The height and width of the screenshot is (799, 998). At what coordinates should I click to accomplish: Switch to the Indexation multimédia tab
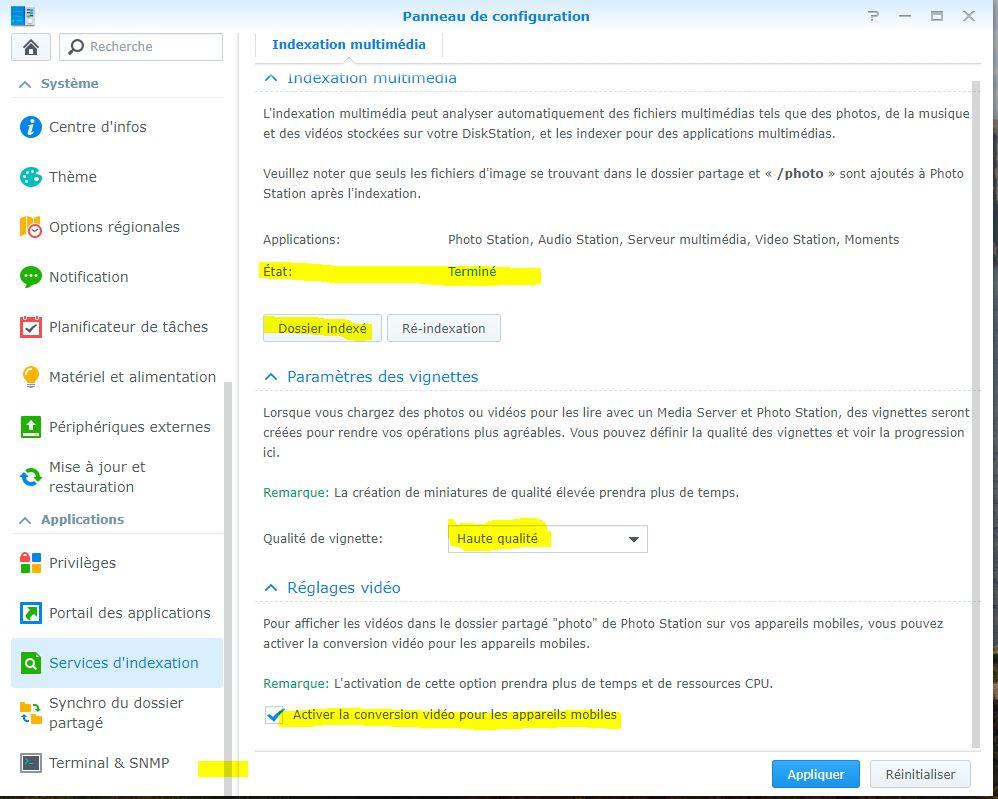tap(349, 45)
